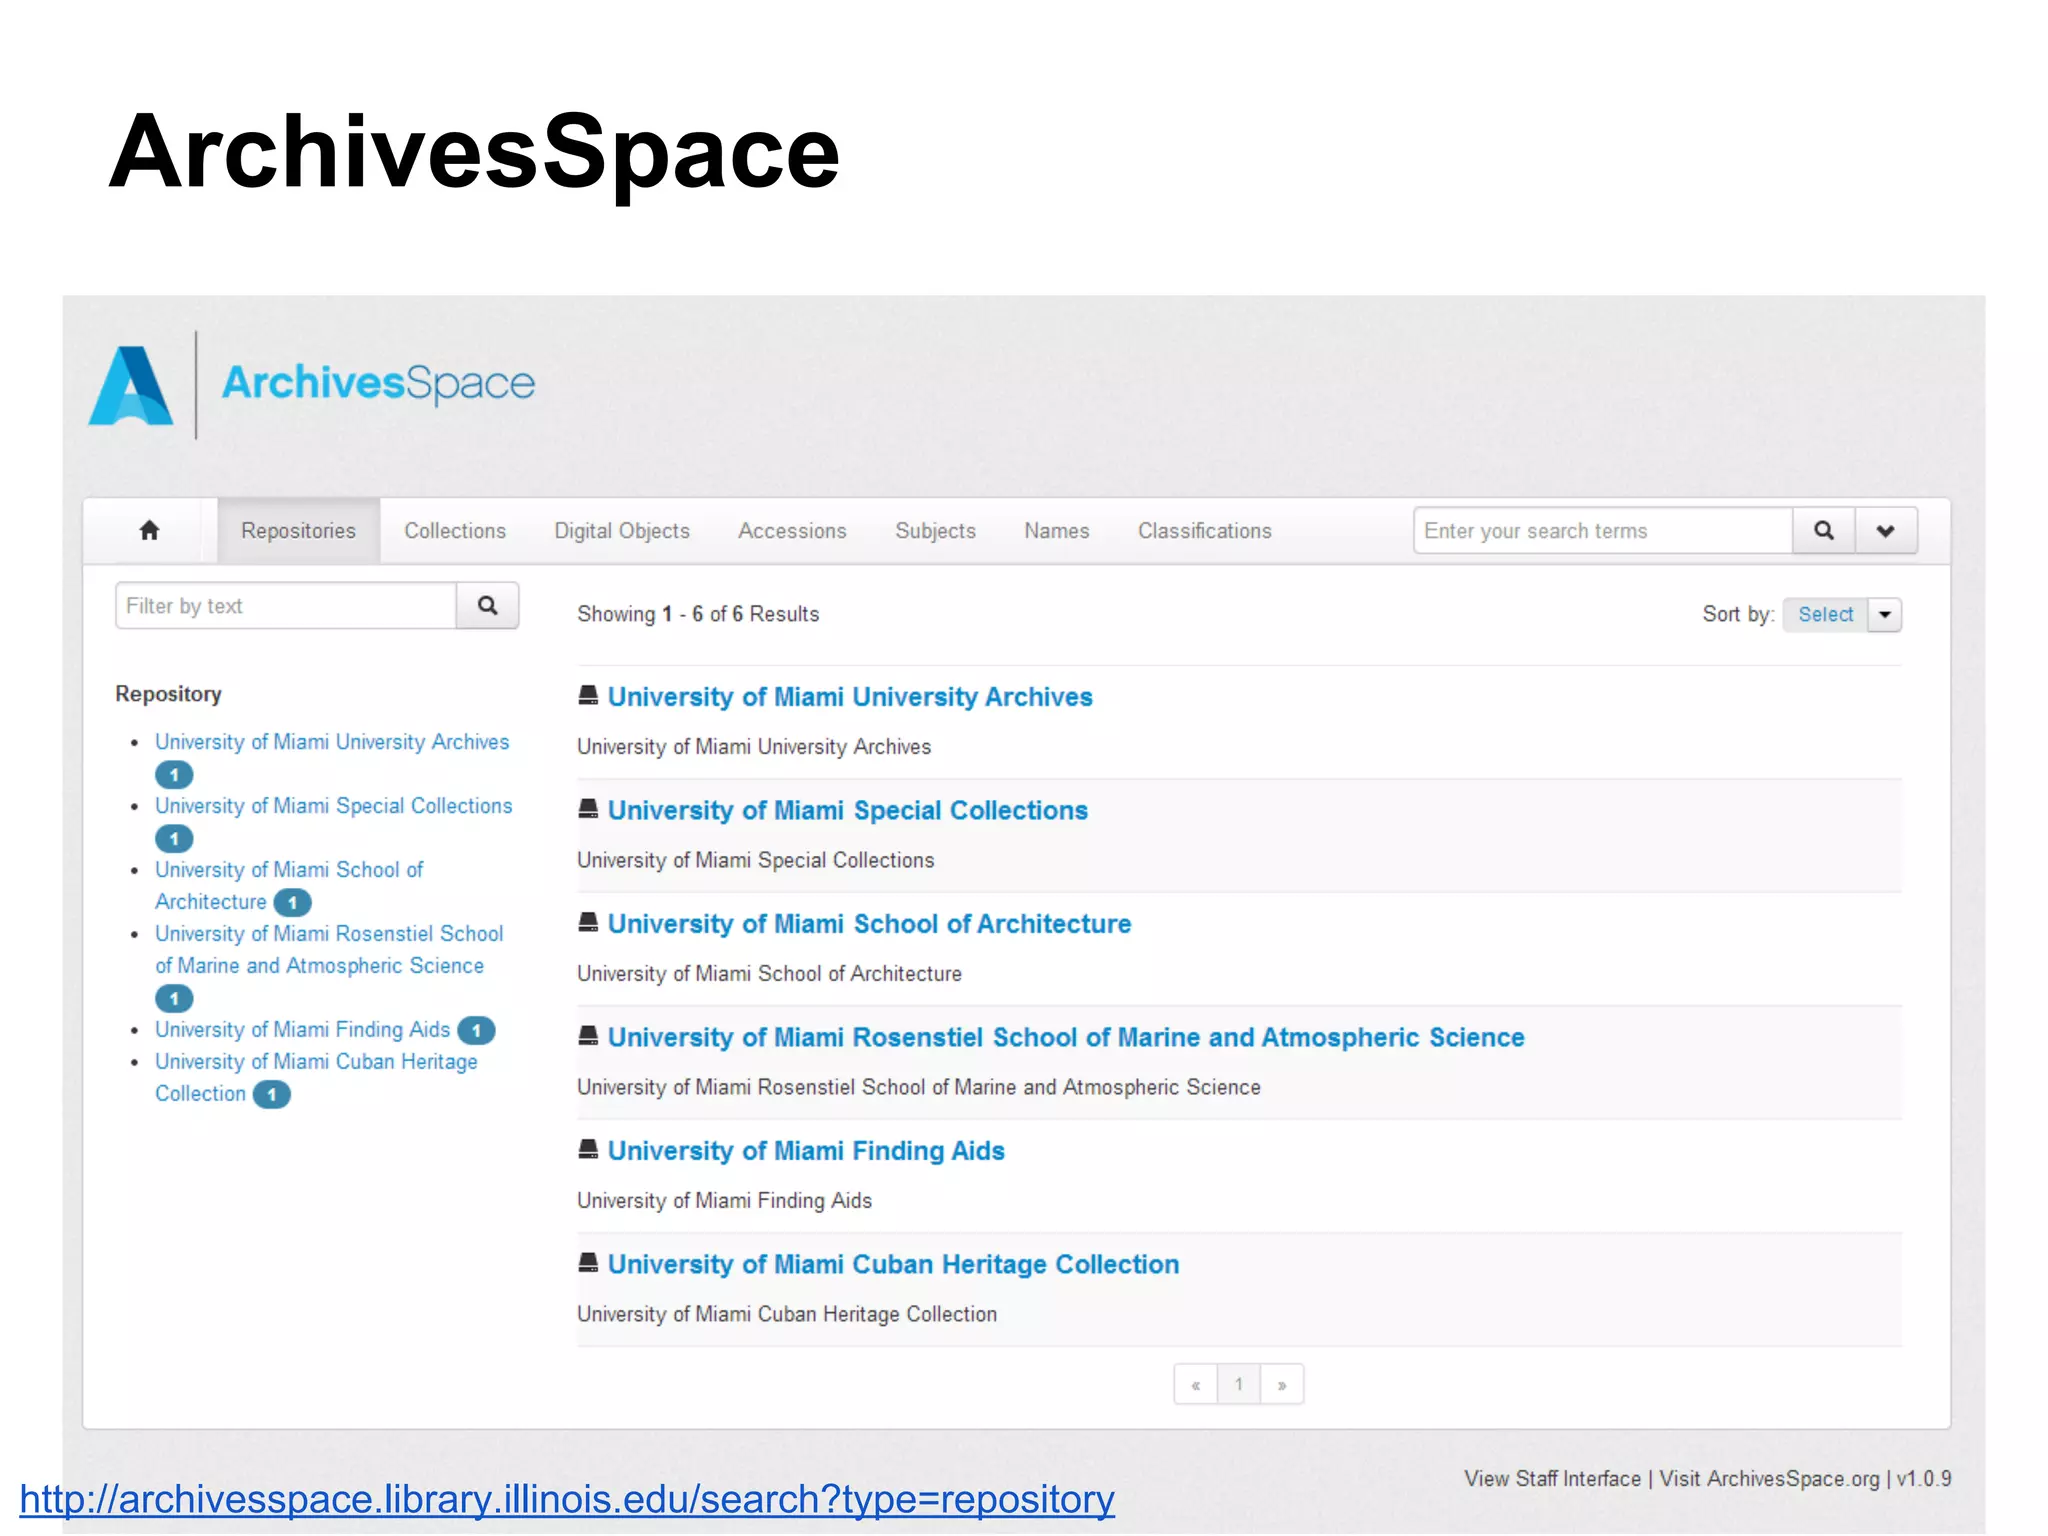Open the Classifications tab
The image size is (2048, 1536).
click(1204, 531)
